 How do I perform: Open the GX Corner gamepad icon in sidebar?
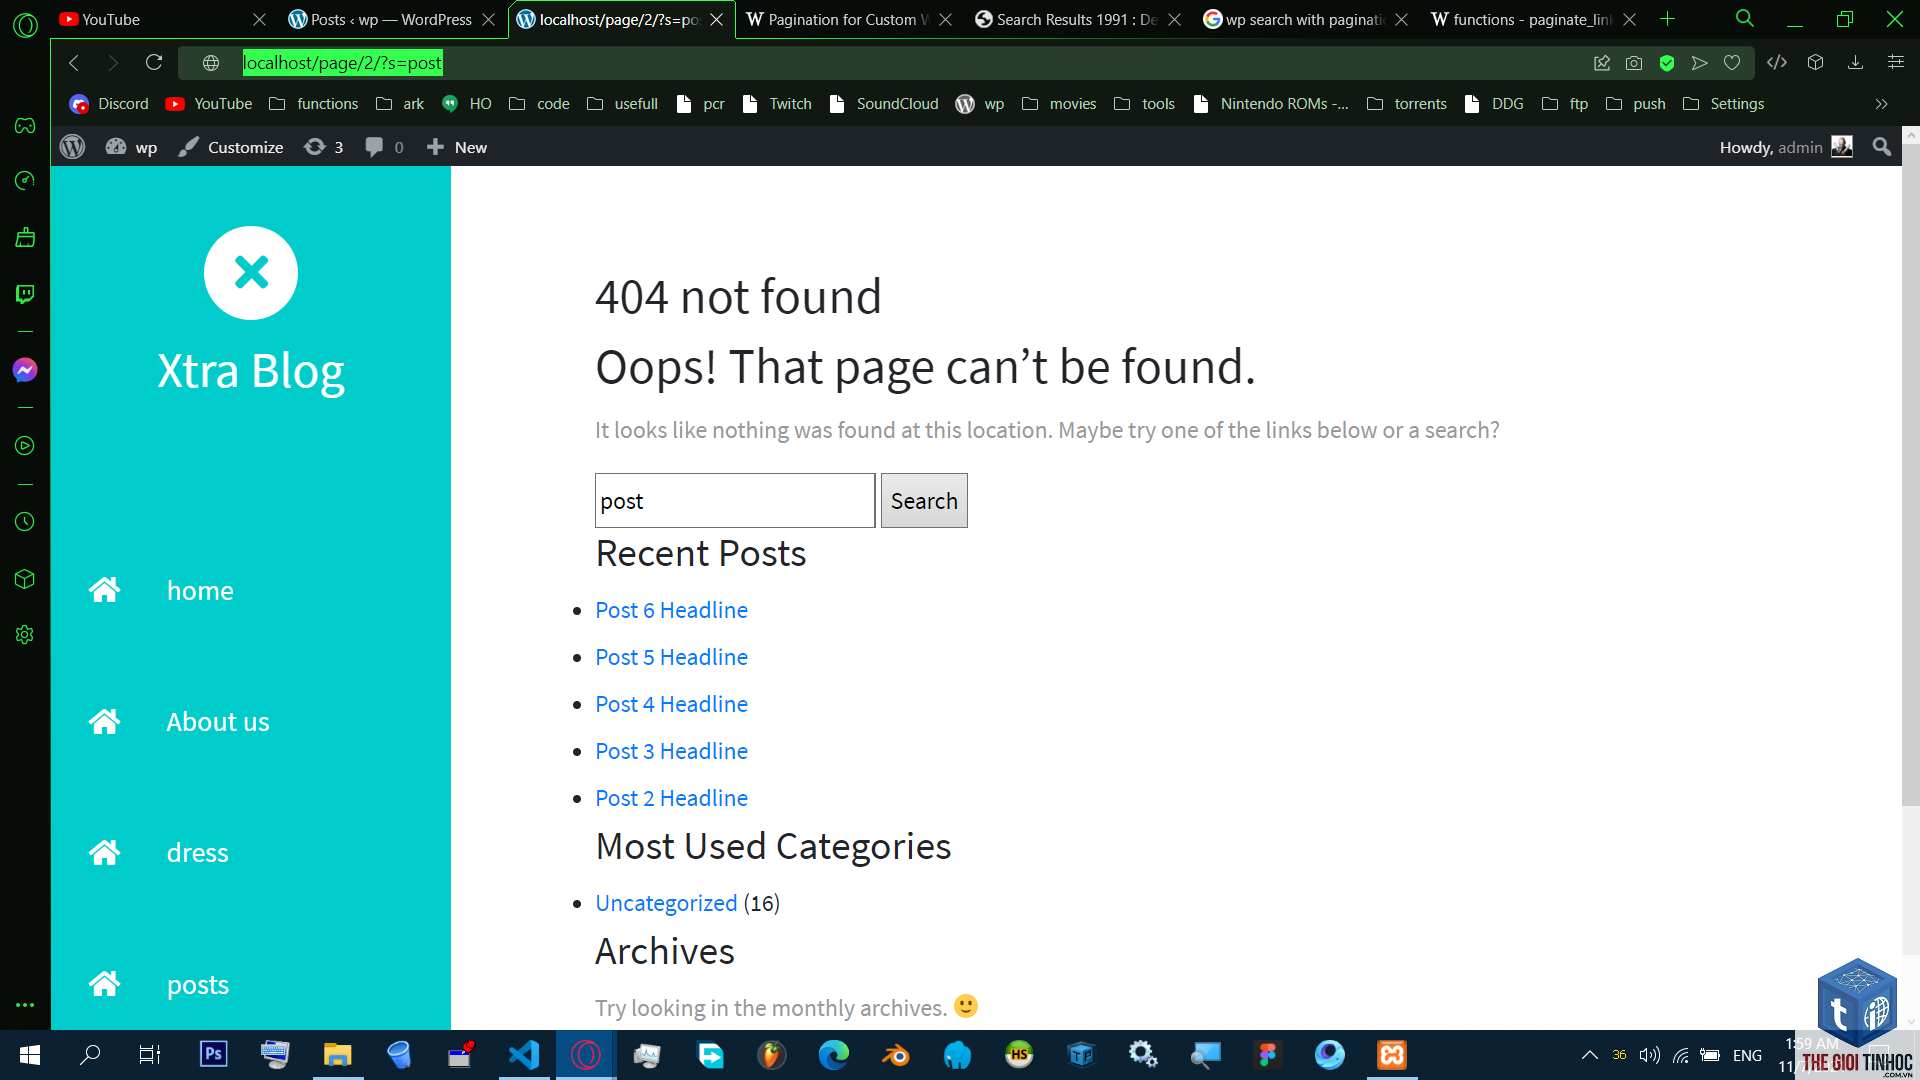[x=25, y=126]
